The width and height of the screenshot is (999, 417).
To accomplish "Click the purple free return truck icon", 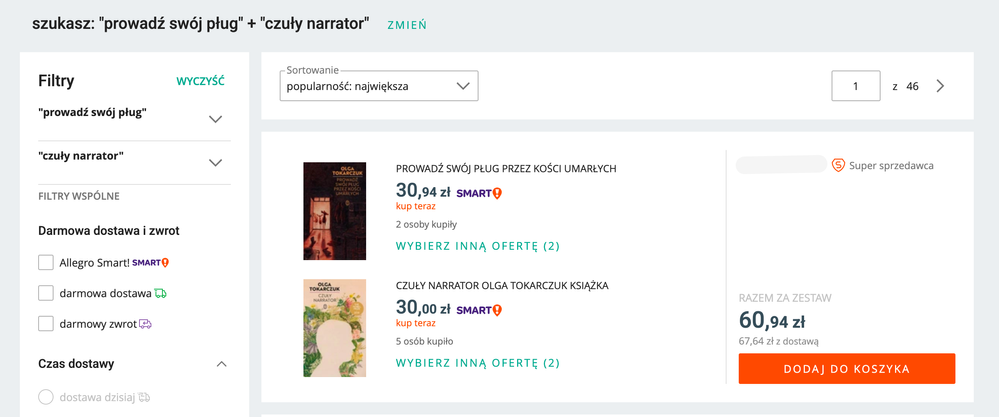I will 146,324.
